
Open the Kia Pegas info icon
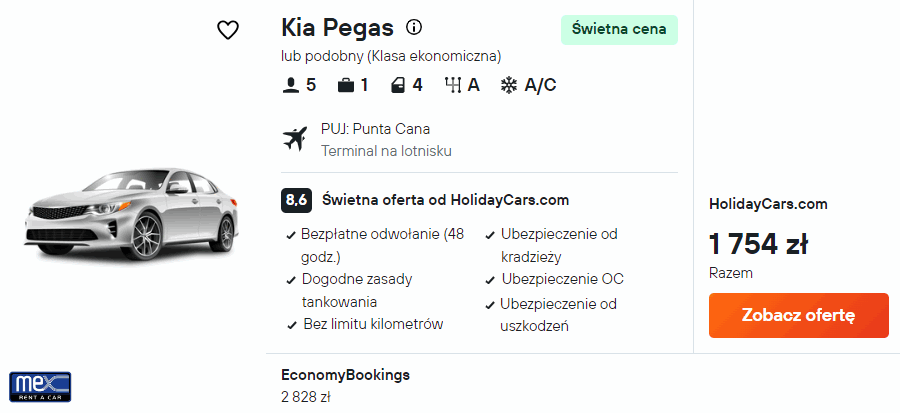click(413, 27)
